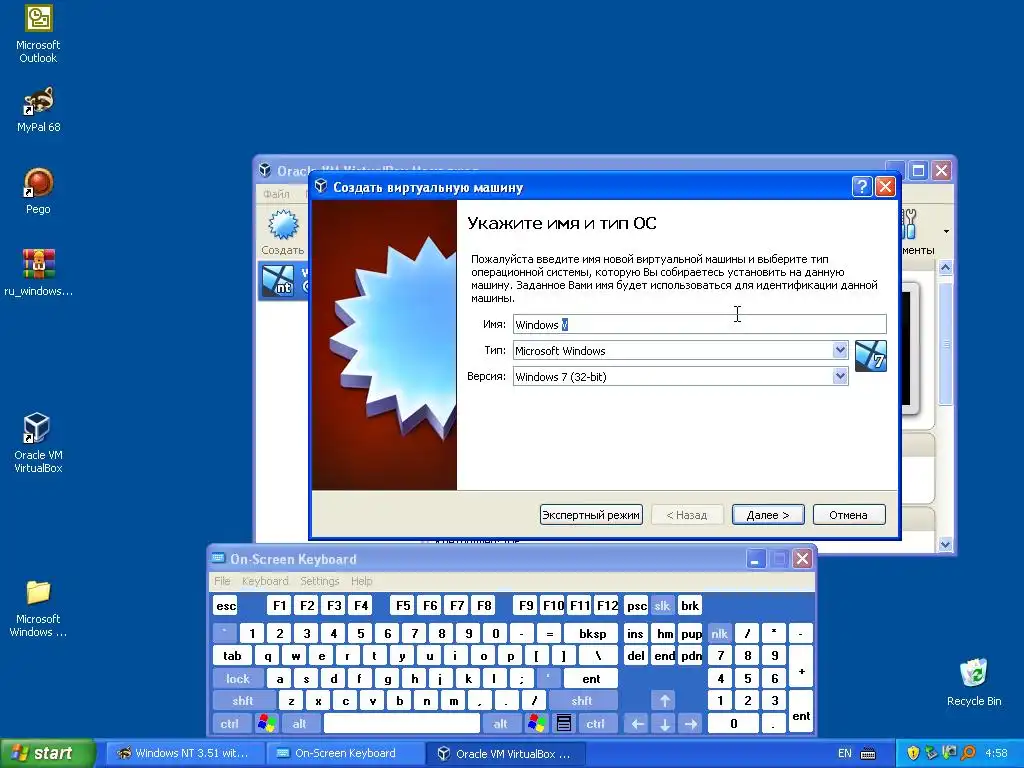Viewport: 1024px width, 768px height.
Task: Click the del key on keyboard
Action: pyautogui.click(x=635, y=656)
